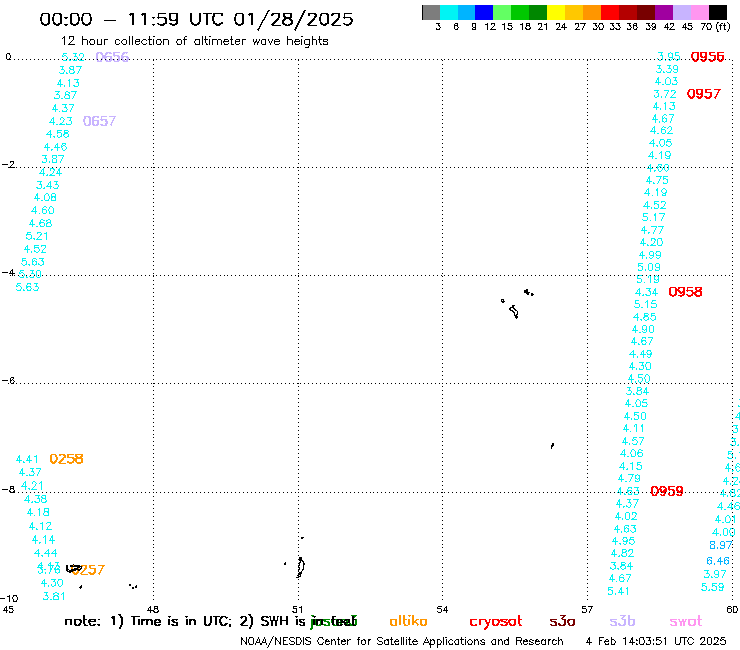Click the dark blue 12 ft legend swatch

point(485,12)
